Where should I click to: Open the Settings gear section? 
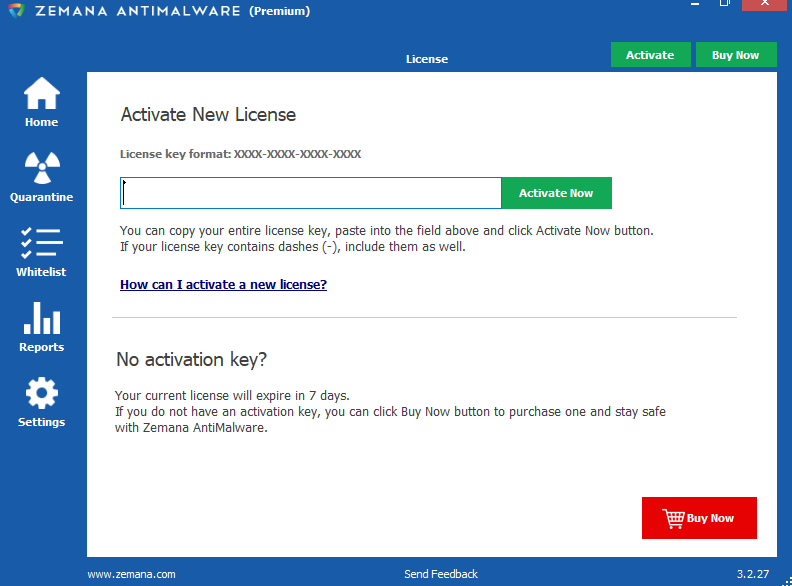[41, 402]
